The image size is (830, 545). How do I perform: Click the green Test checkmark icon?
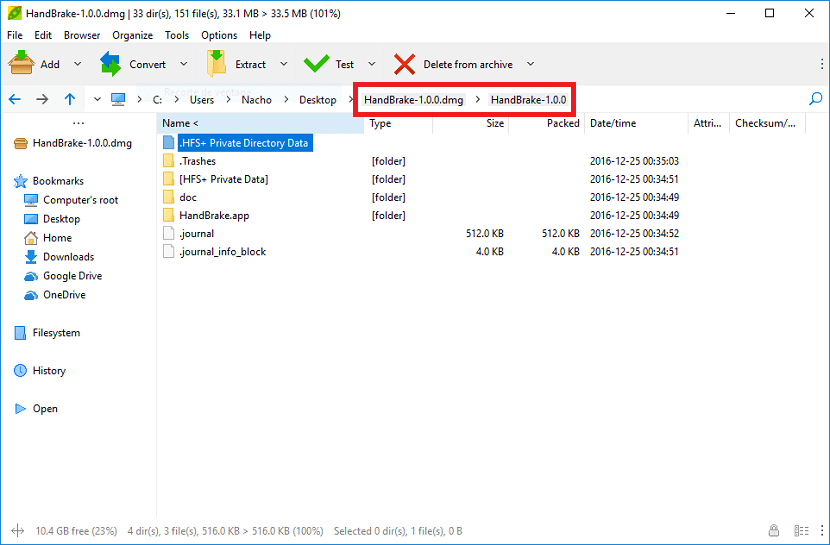(316, 64)
